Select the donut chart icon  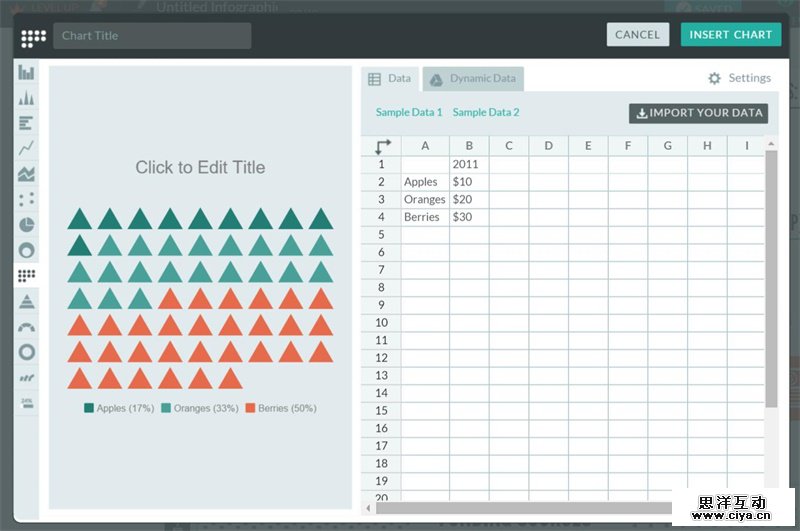pyautogui.click(x=27, y=250)
